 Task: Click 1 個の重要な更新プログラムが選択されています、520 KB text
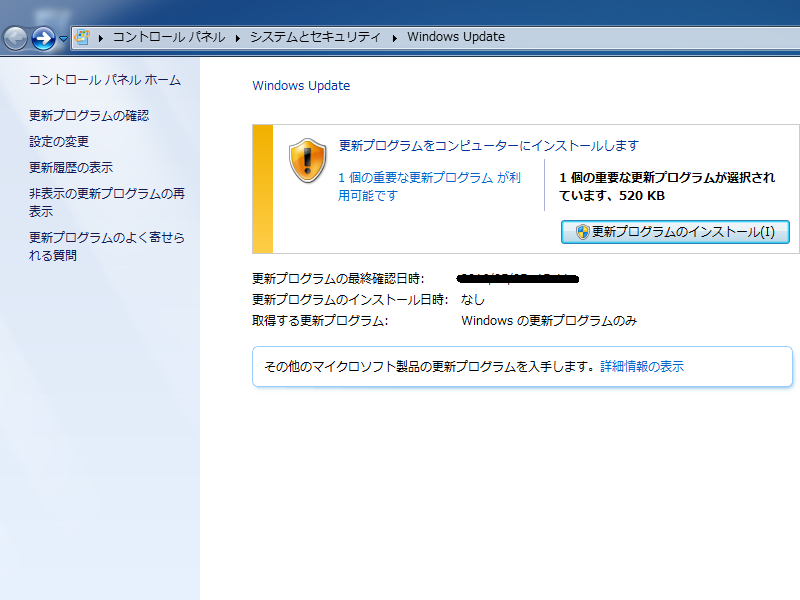[667, 186]
